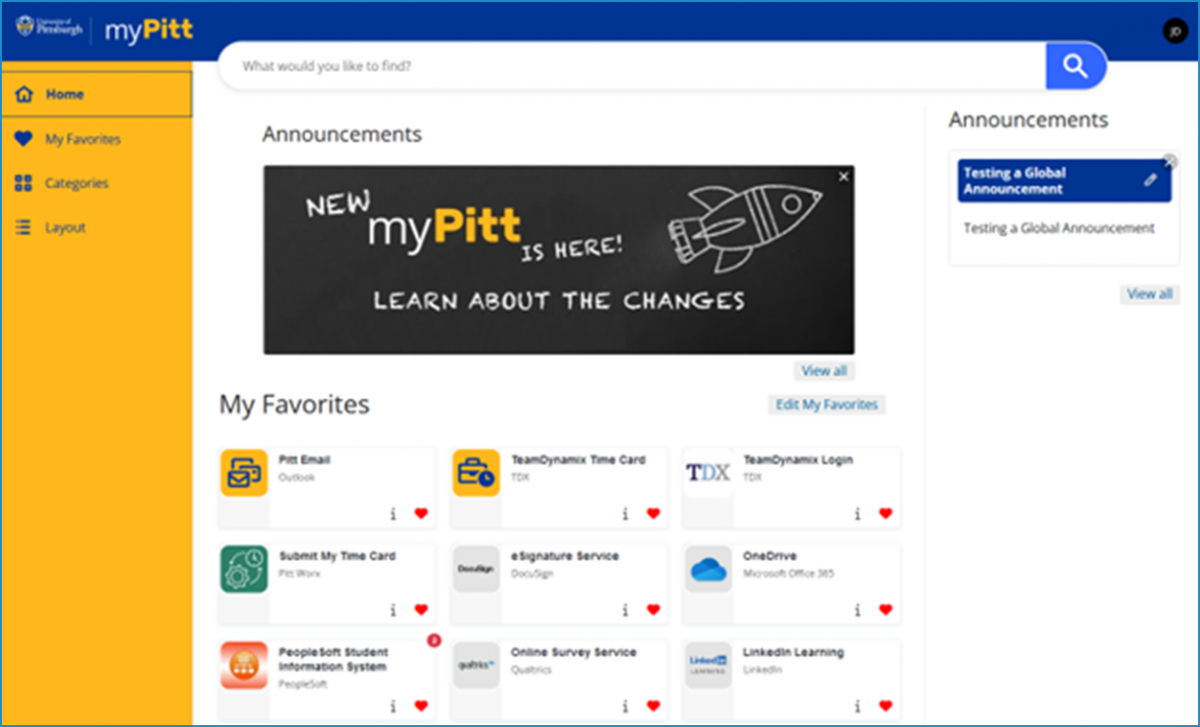Show info for Submit My Time Card
The width and height of the screenshot is (1200, 727).
point(393,610)
